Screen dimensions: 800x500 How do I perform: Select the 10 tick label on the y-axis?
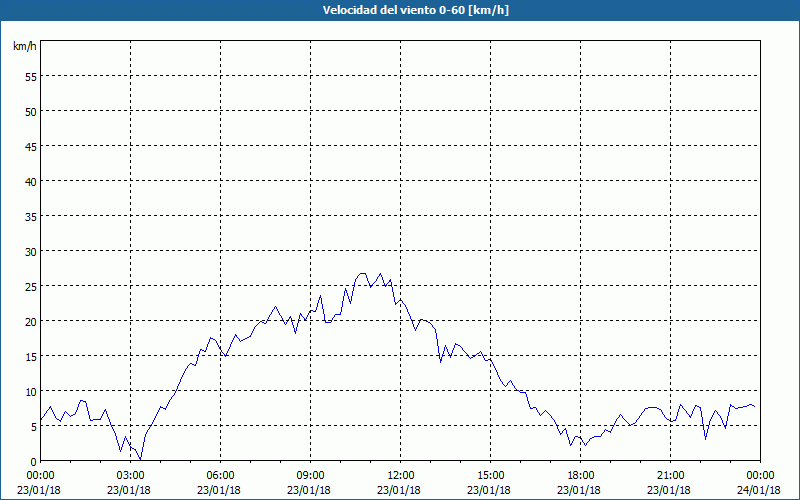coord(30,391)
